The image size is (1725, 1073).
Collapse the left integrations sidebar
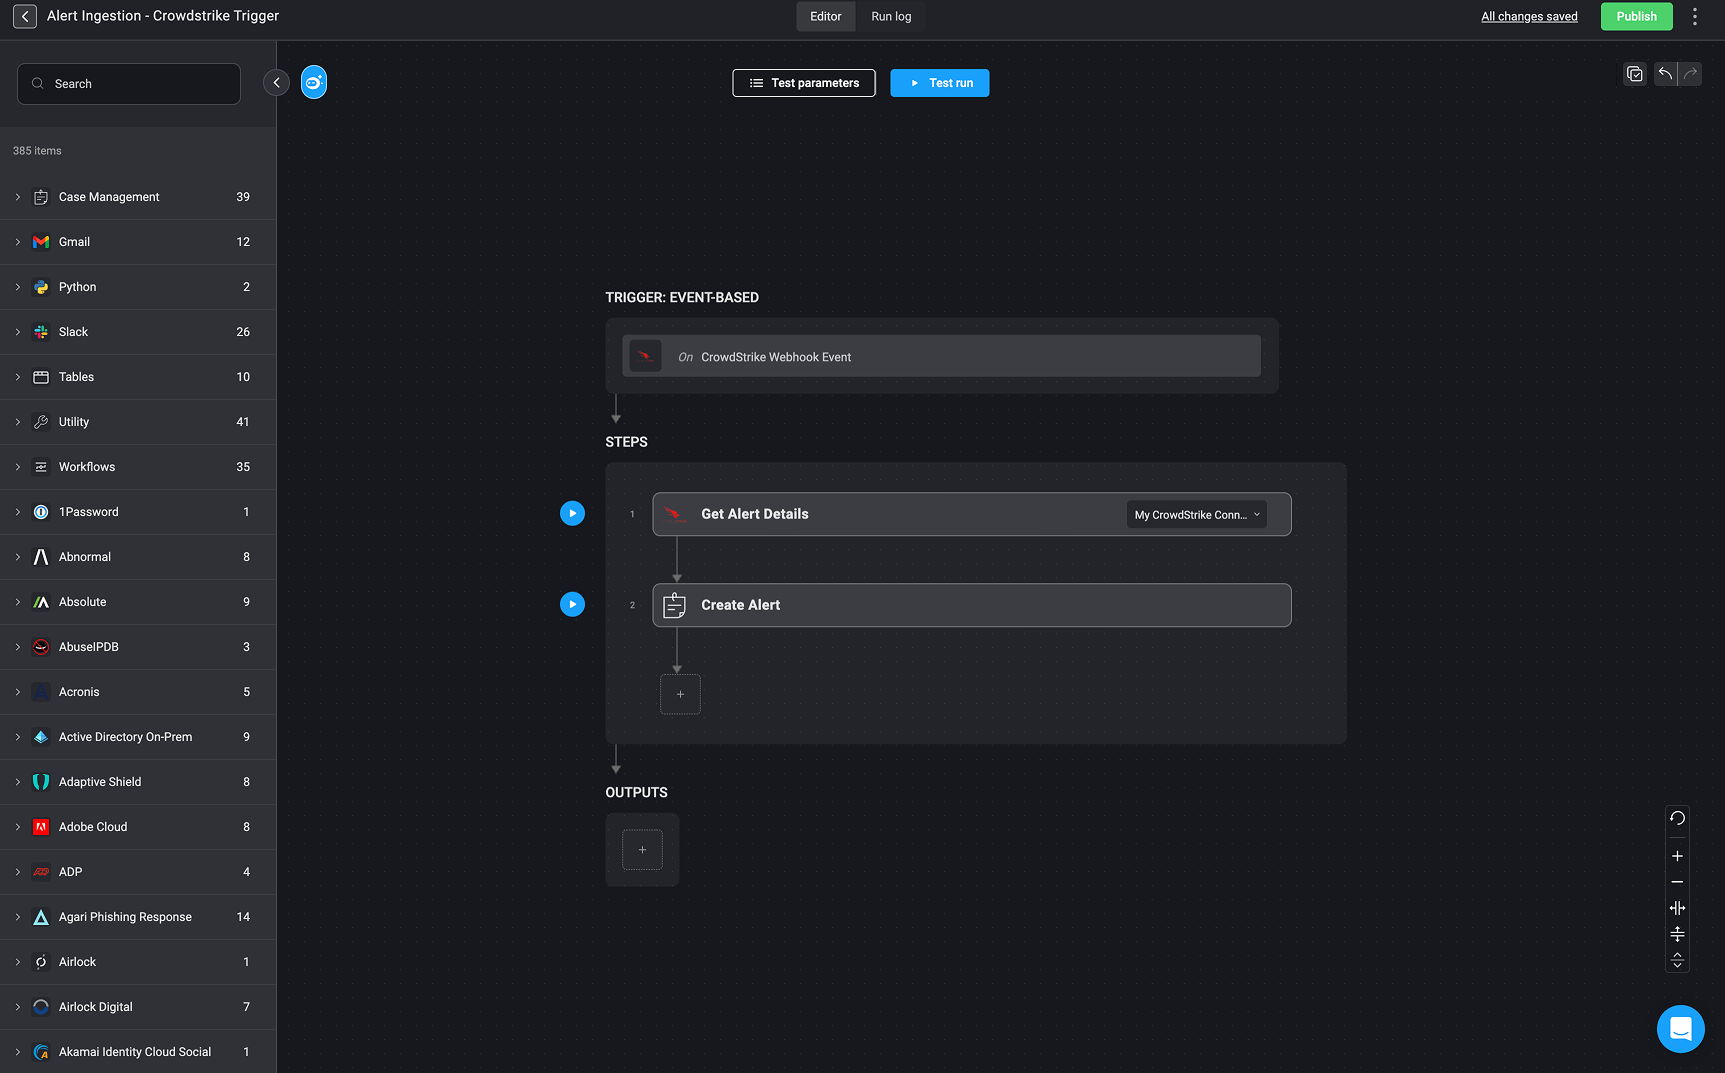[x=276, y=83]
